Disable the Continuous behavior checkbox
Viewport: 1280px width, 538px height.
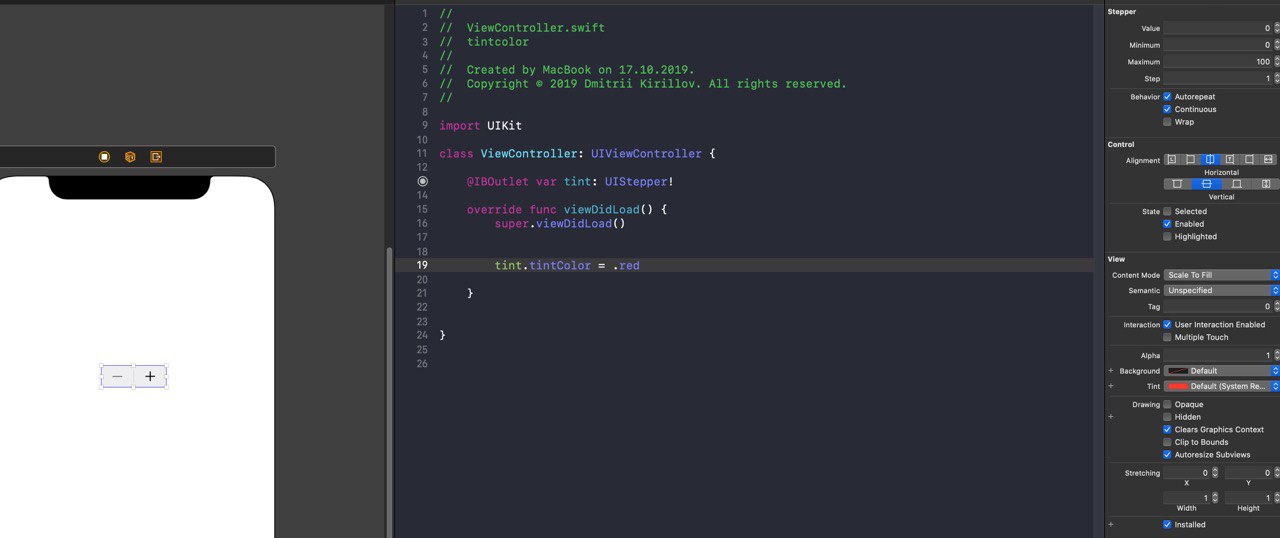[x=1167, y=109]
